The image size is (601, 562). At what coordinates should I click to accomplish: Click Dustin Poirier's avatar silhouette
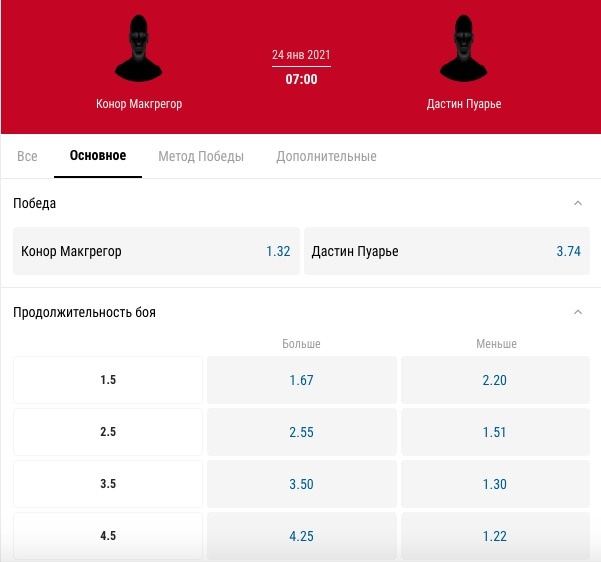click(x=463, y=49)
